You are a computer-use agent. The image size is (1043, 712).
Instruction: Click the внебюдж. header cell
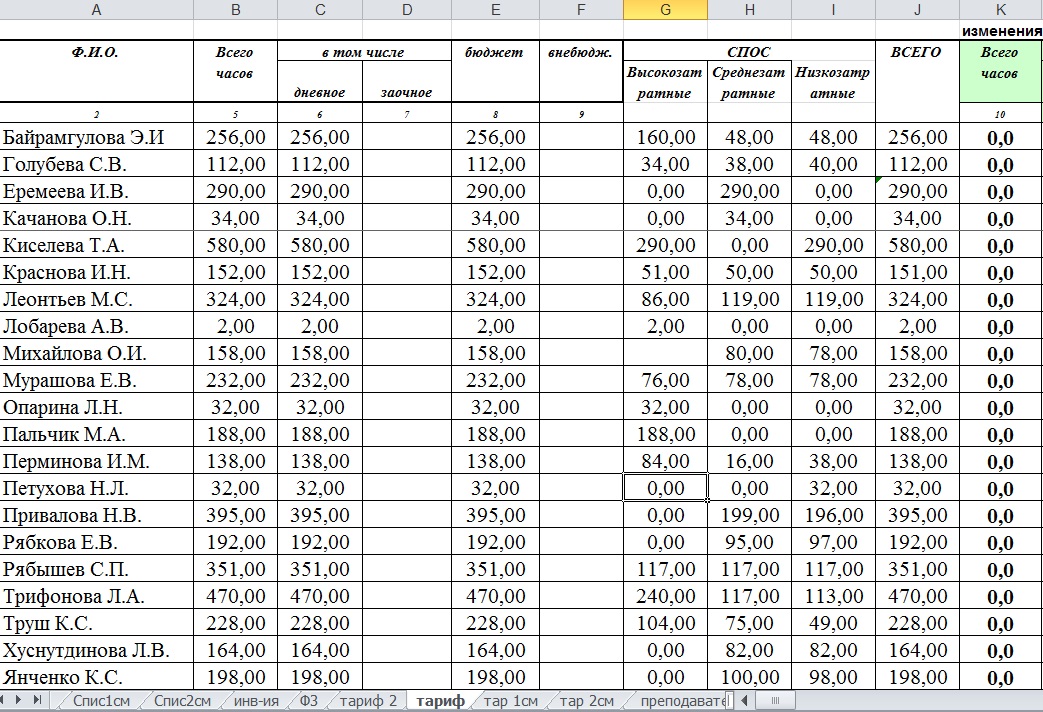[581, 71]
